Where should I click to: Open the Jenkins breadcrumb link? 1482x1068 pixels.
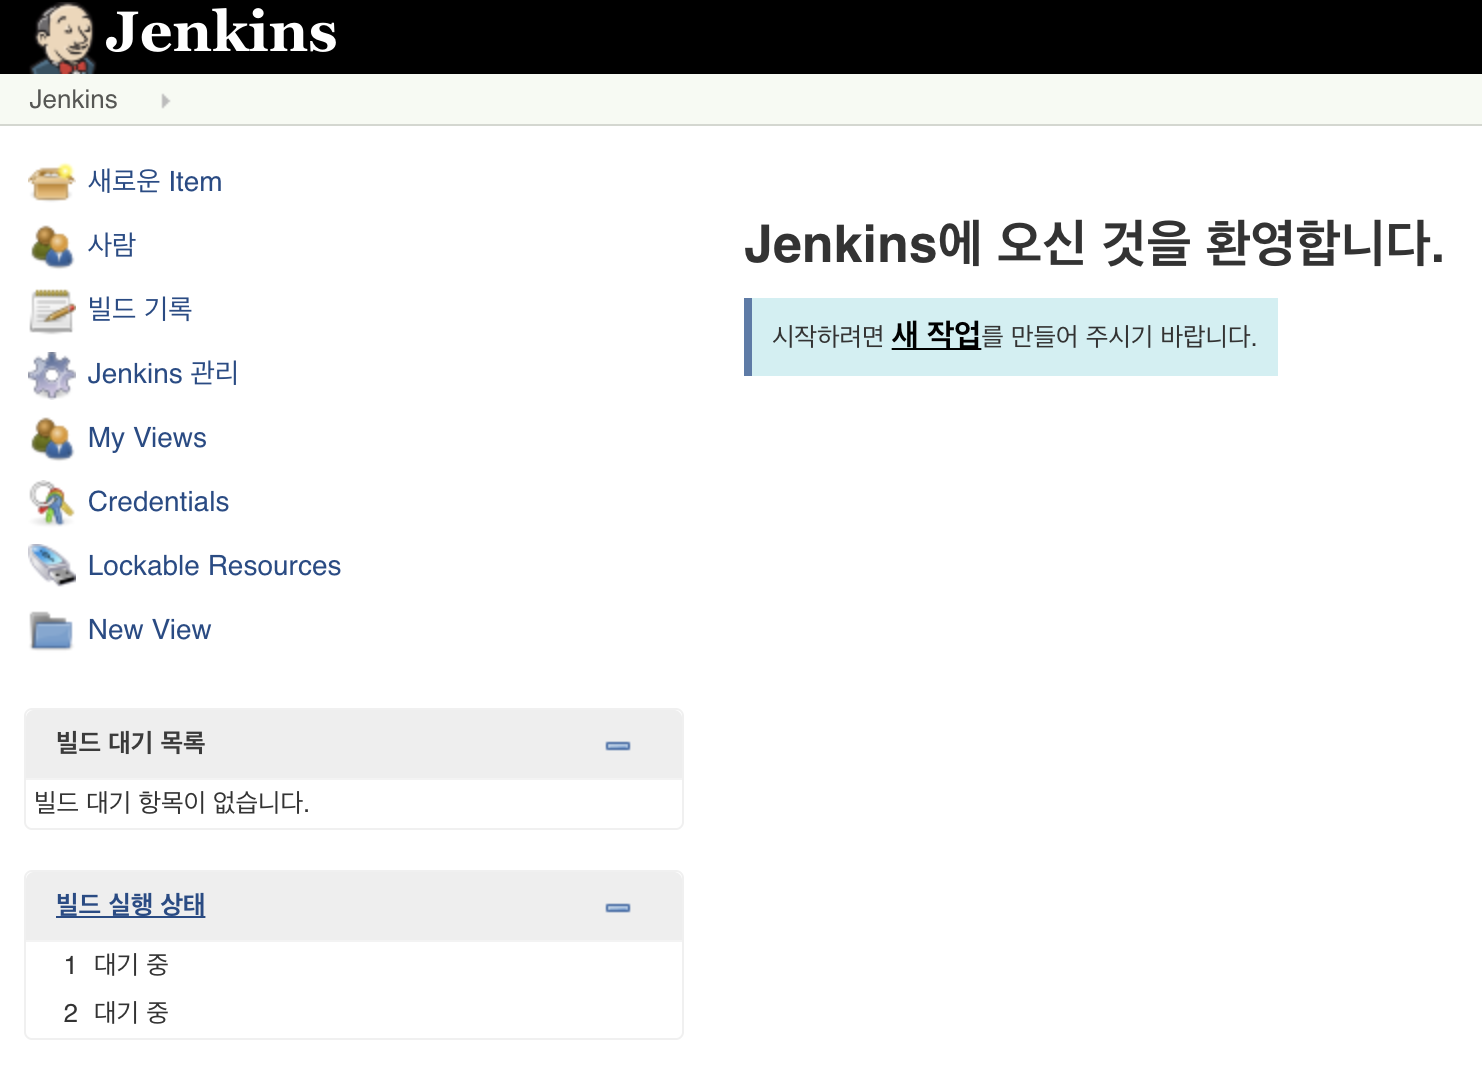pos(73,100)
